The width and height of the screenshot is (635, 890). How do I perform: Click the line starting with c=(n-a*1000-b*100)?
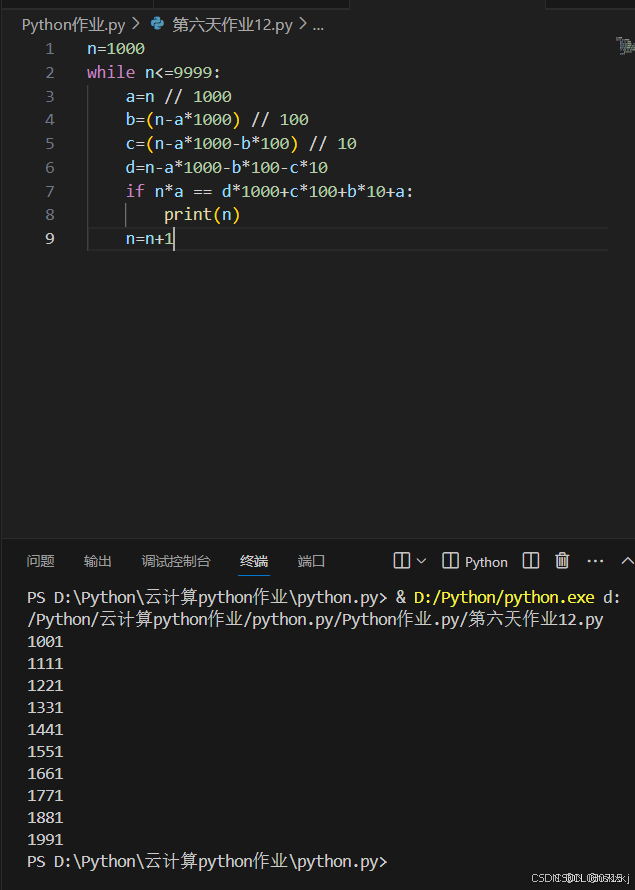click(x=241, y=144)
